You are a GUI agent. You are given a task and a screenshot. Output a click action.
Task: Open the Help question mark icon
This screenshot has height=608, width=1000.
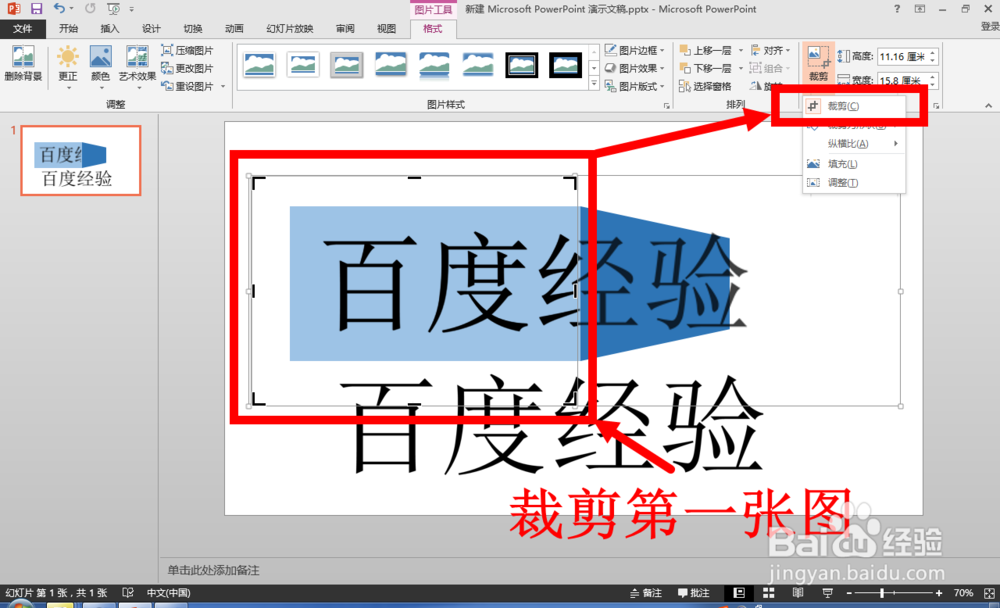pyautogui.click(x=897, y=9)
